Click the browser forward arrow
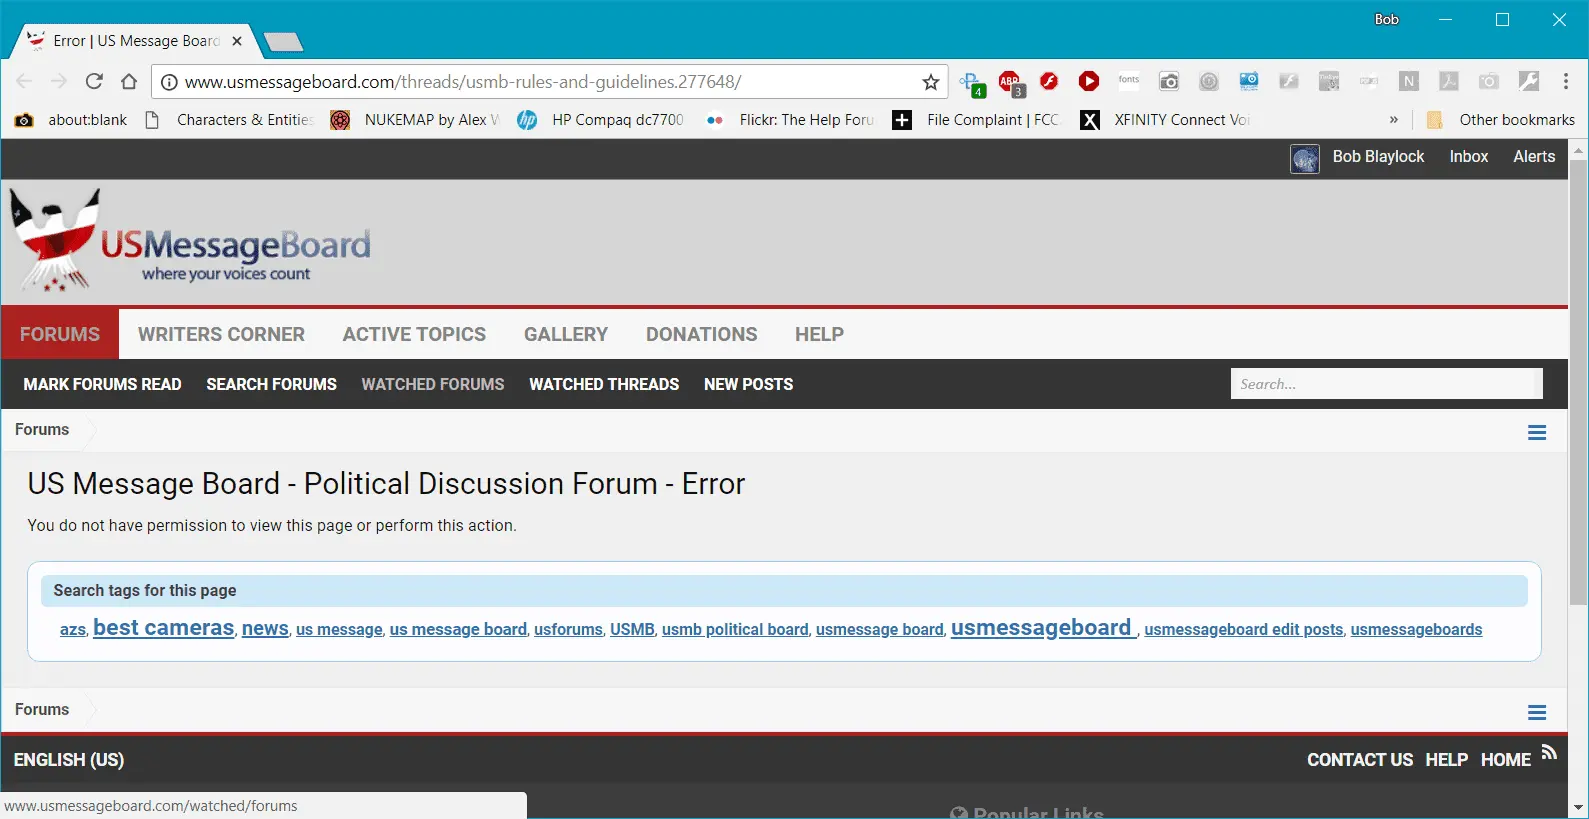 click(x=59, y=82)
